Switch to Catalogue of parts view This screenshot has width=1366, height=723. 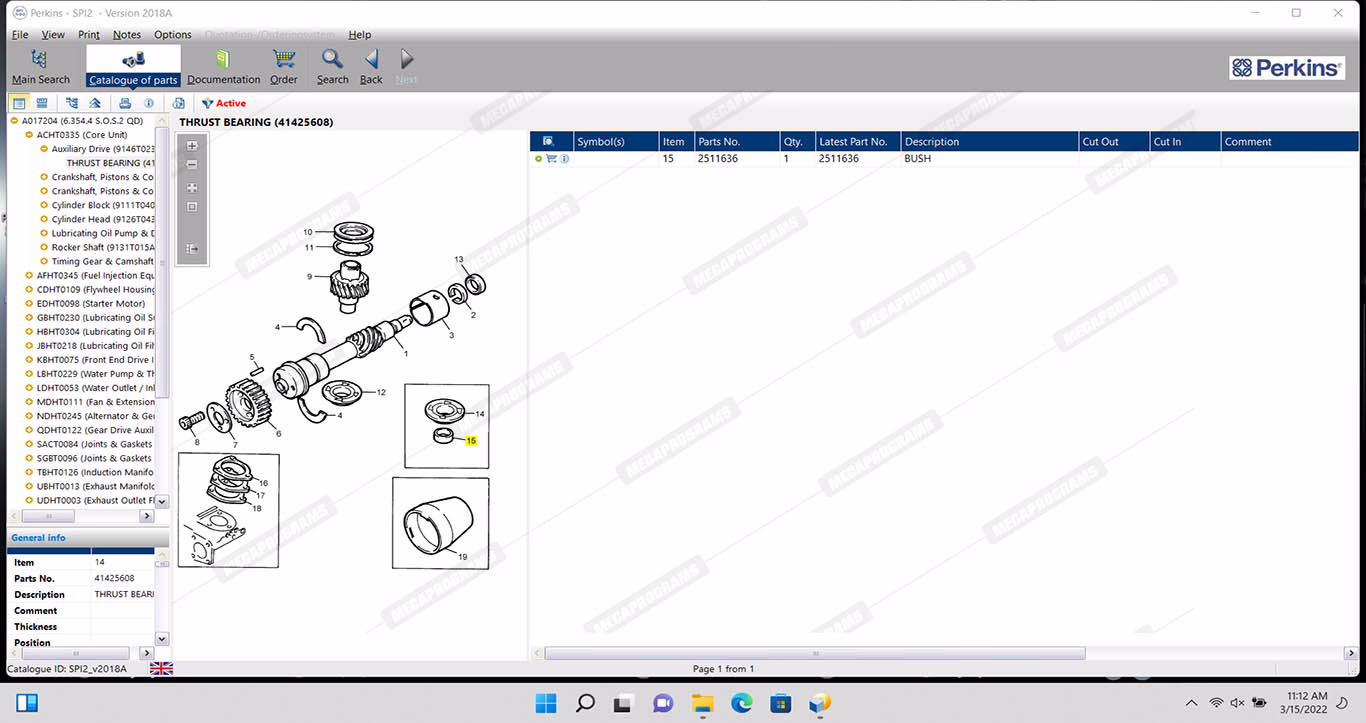tap(133, 66)
